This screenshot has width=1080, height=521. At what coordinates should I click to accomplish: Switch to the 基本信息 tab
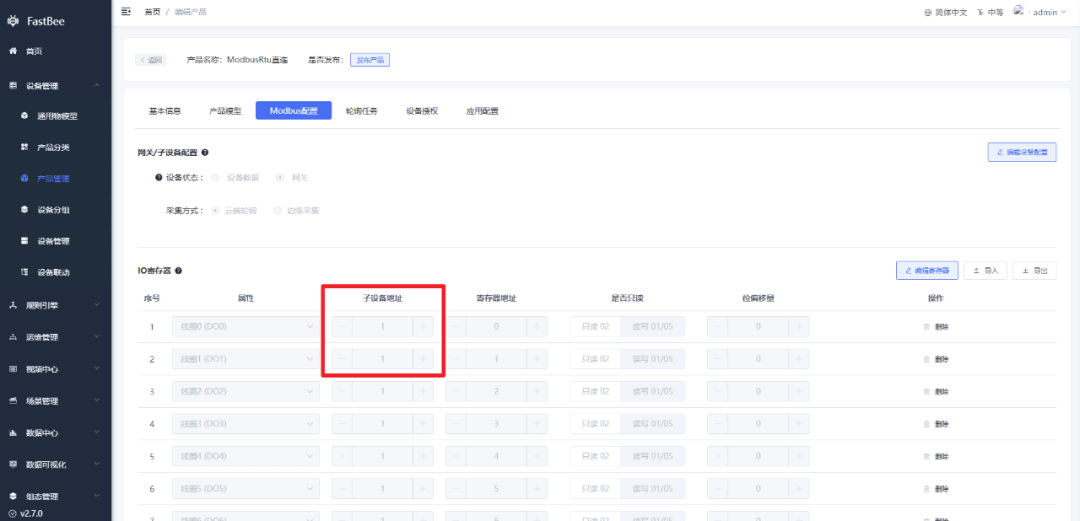tap(165, 111)
